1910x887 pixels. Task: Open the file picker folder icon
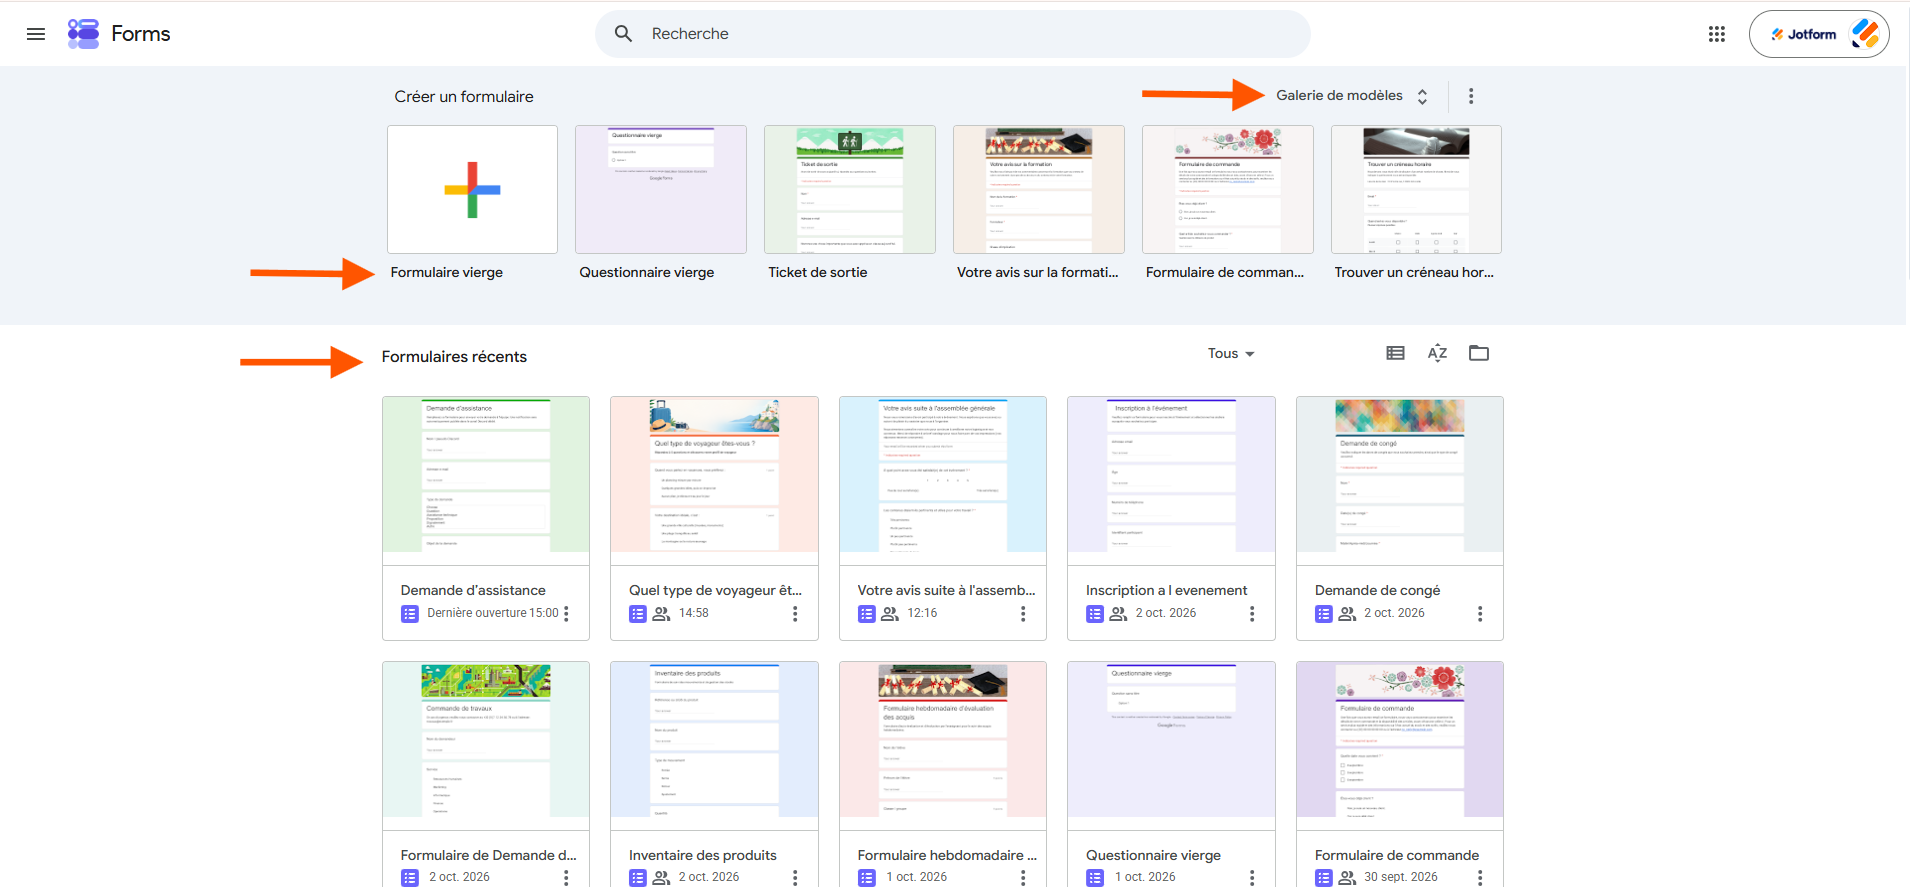click(x=1479, y=353)
